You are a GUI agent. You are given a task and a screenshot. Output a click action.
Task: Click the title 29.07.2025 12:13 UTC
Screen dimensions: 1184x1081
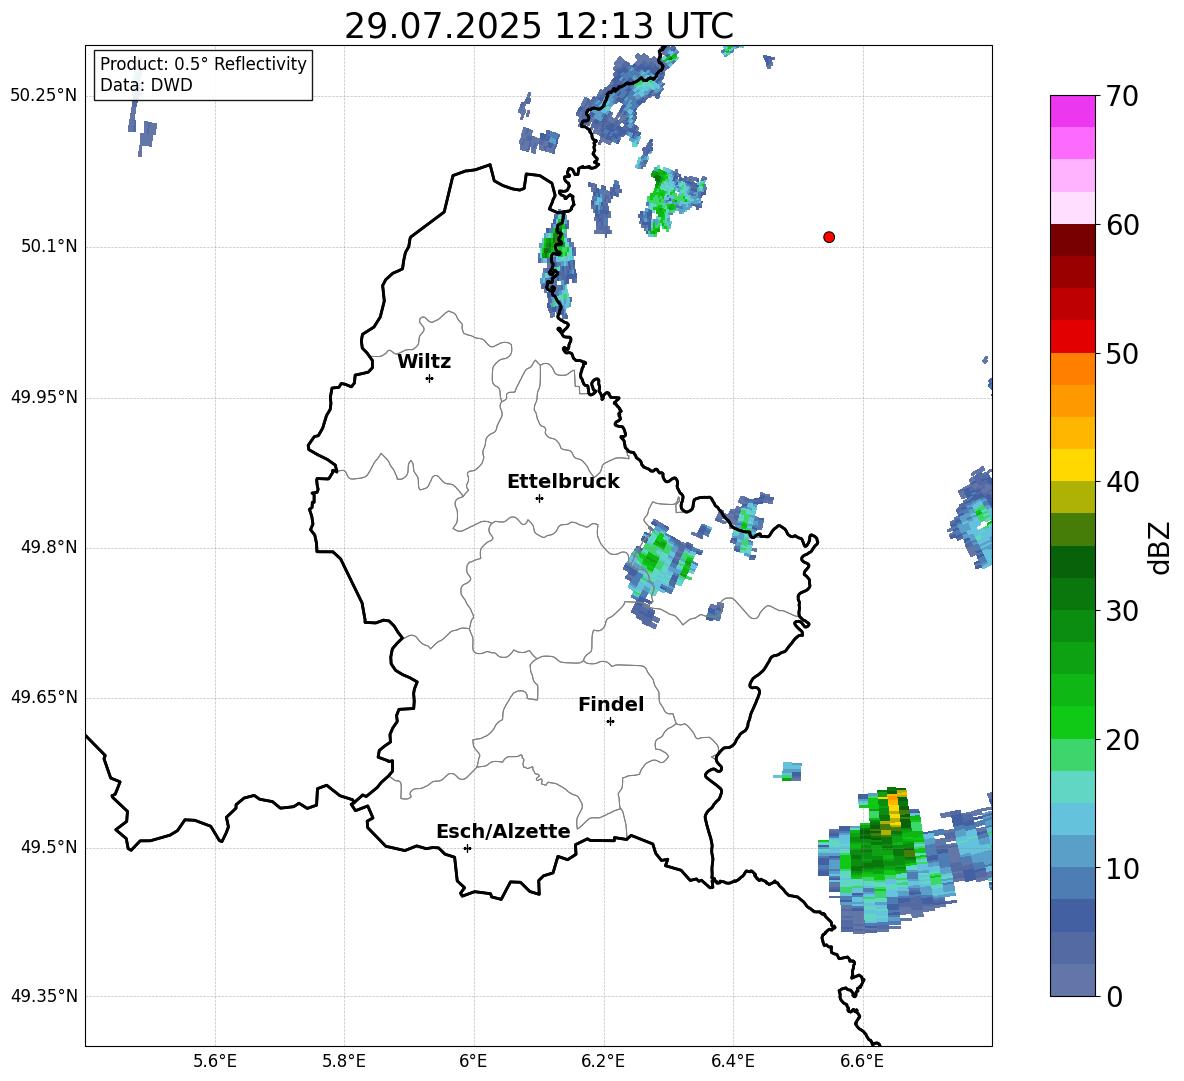point(539,26)
